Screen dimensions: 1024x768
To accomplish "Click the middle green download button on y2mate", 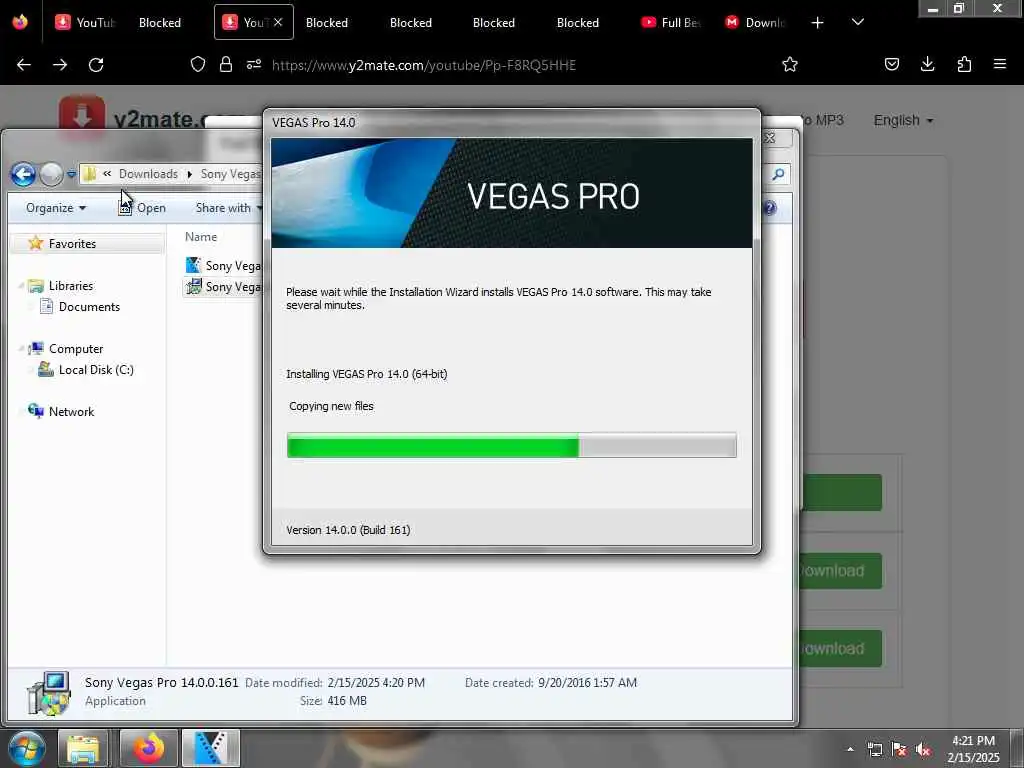I will click(841, 571).
